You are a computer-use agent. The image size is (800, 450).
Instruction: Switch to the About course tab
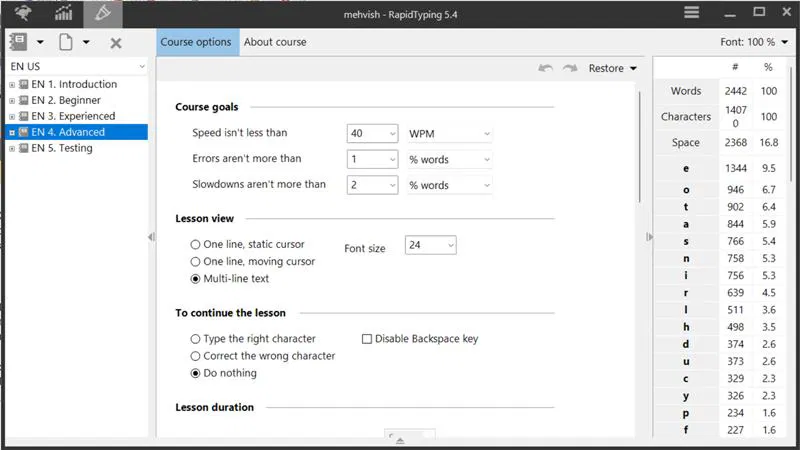(x=275, y=42)
